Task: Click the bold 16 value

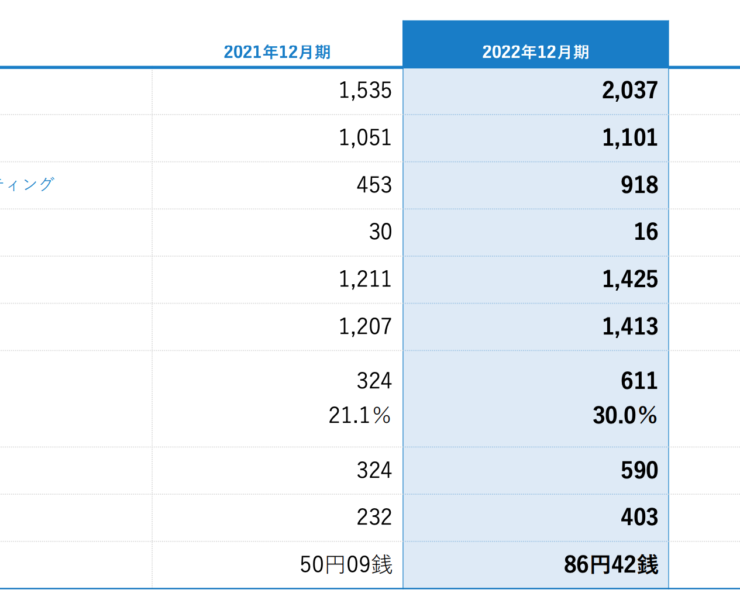Action: (x=646, y=232)
